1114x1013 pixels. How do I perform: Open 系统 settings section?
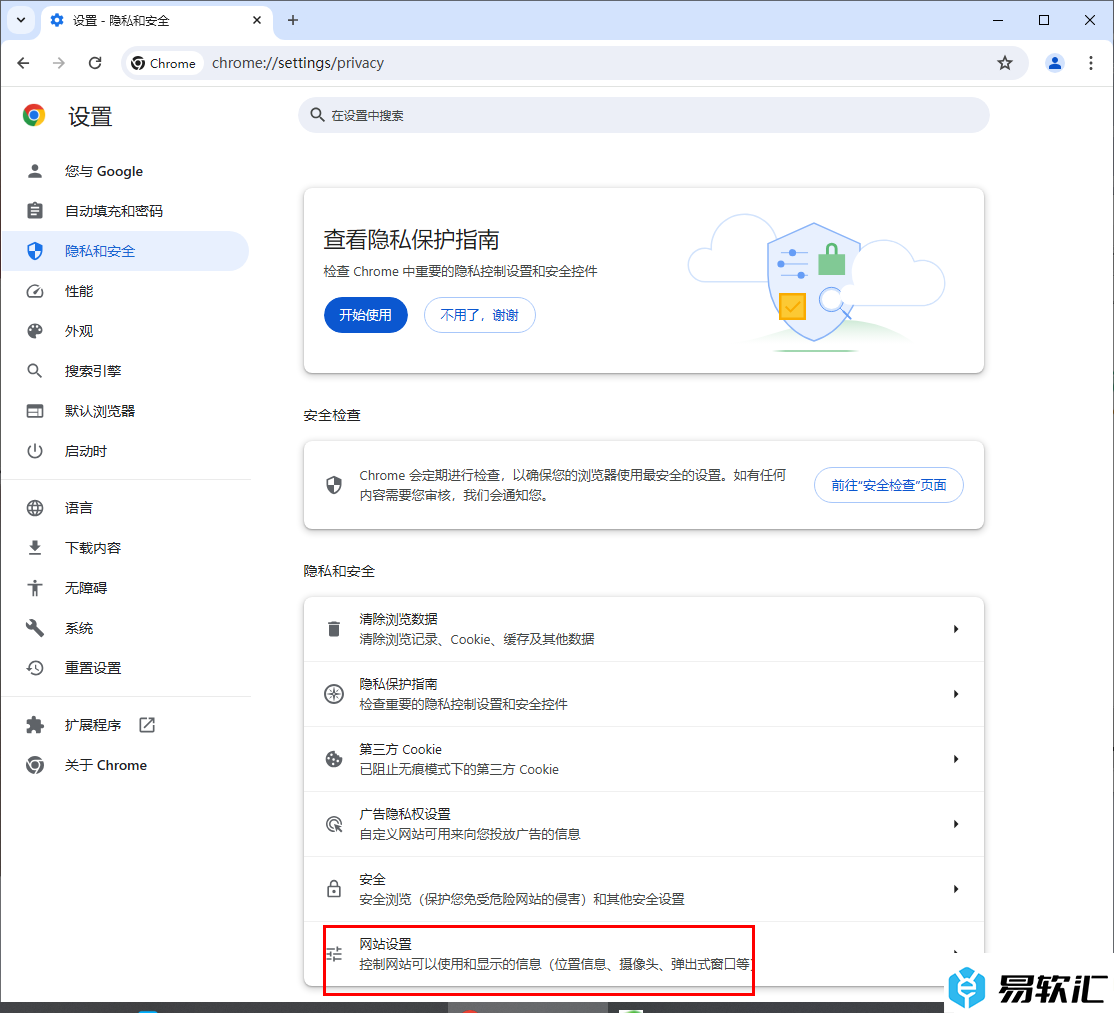click(x=125, y=628)
